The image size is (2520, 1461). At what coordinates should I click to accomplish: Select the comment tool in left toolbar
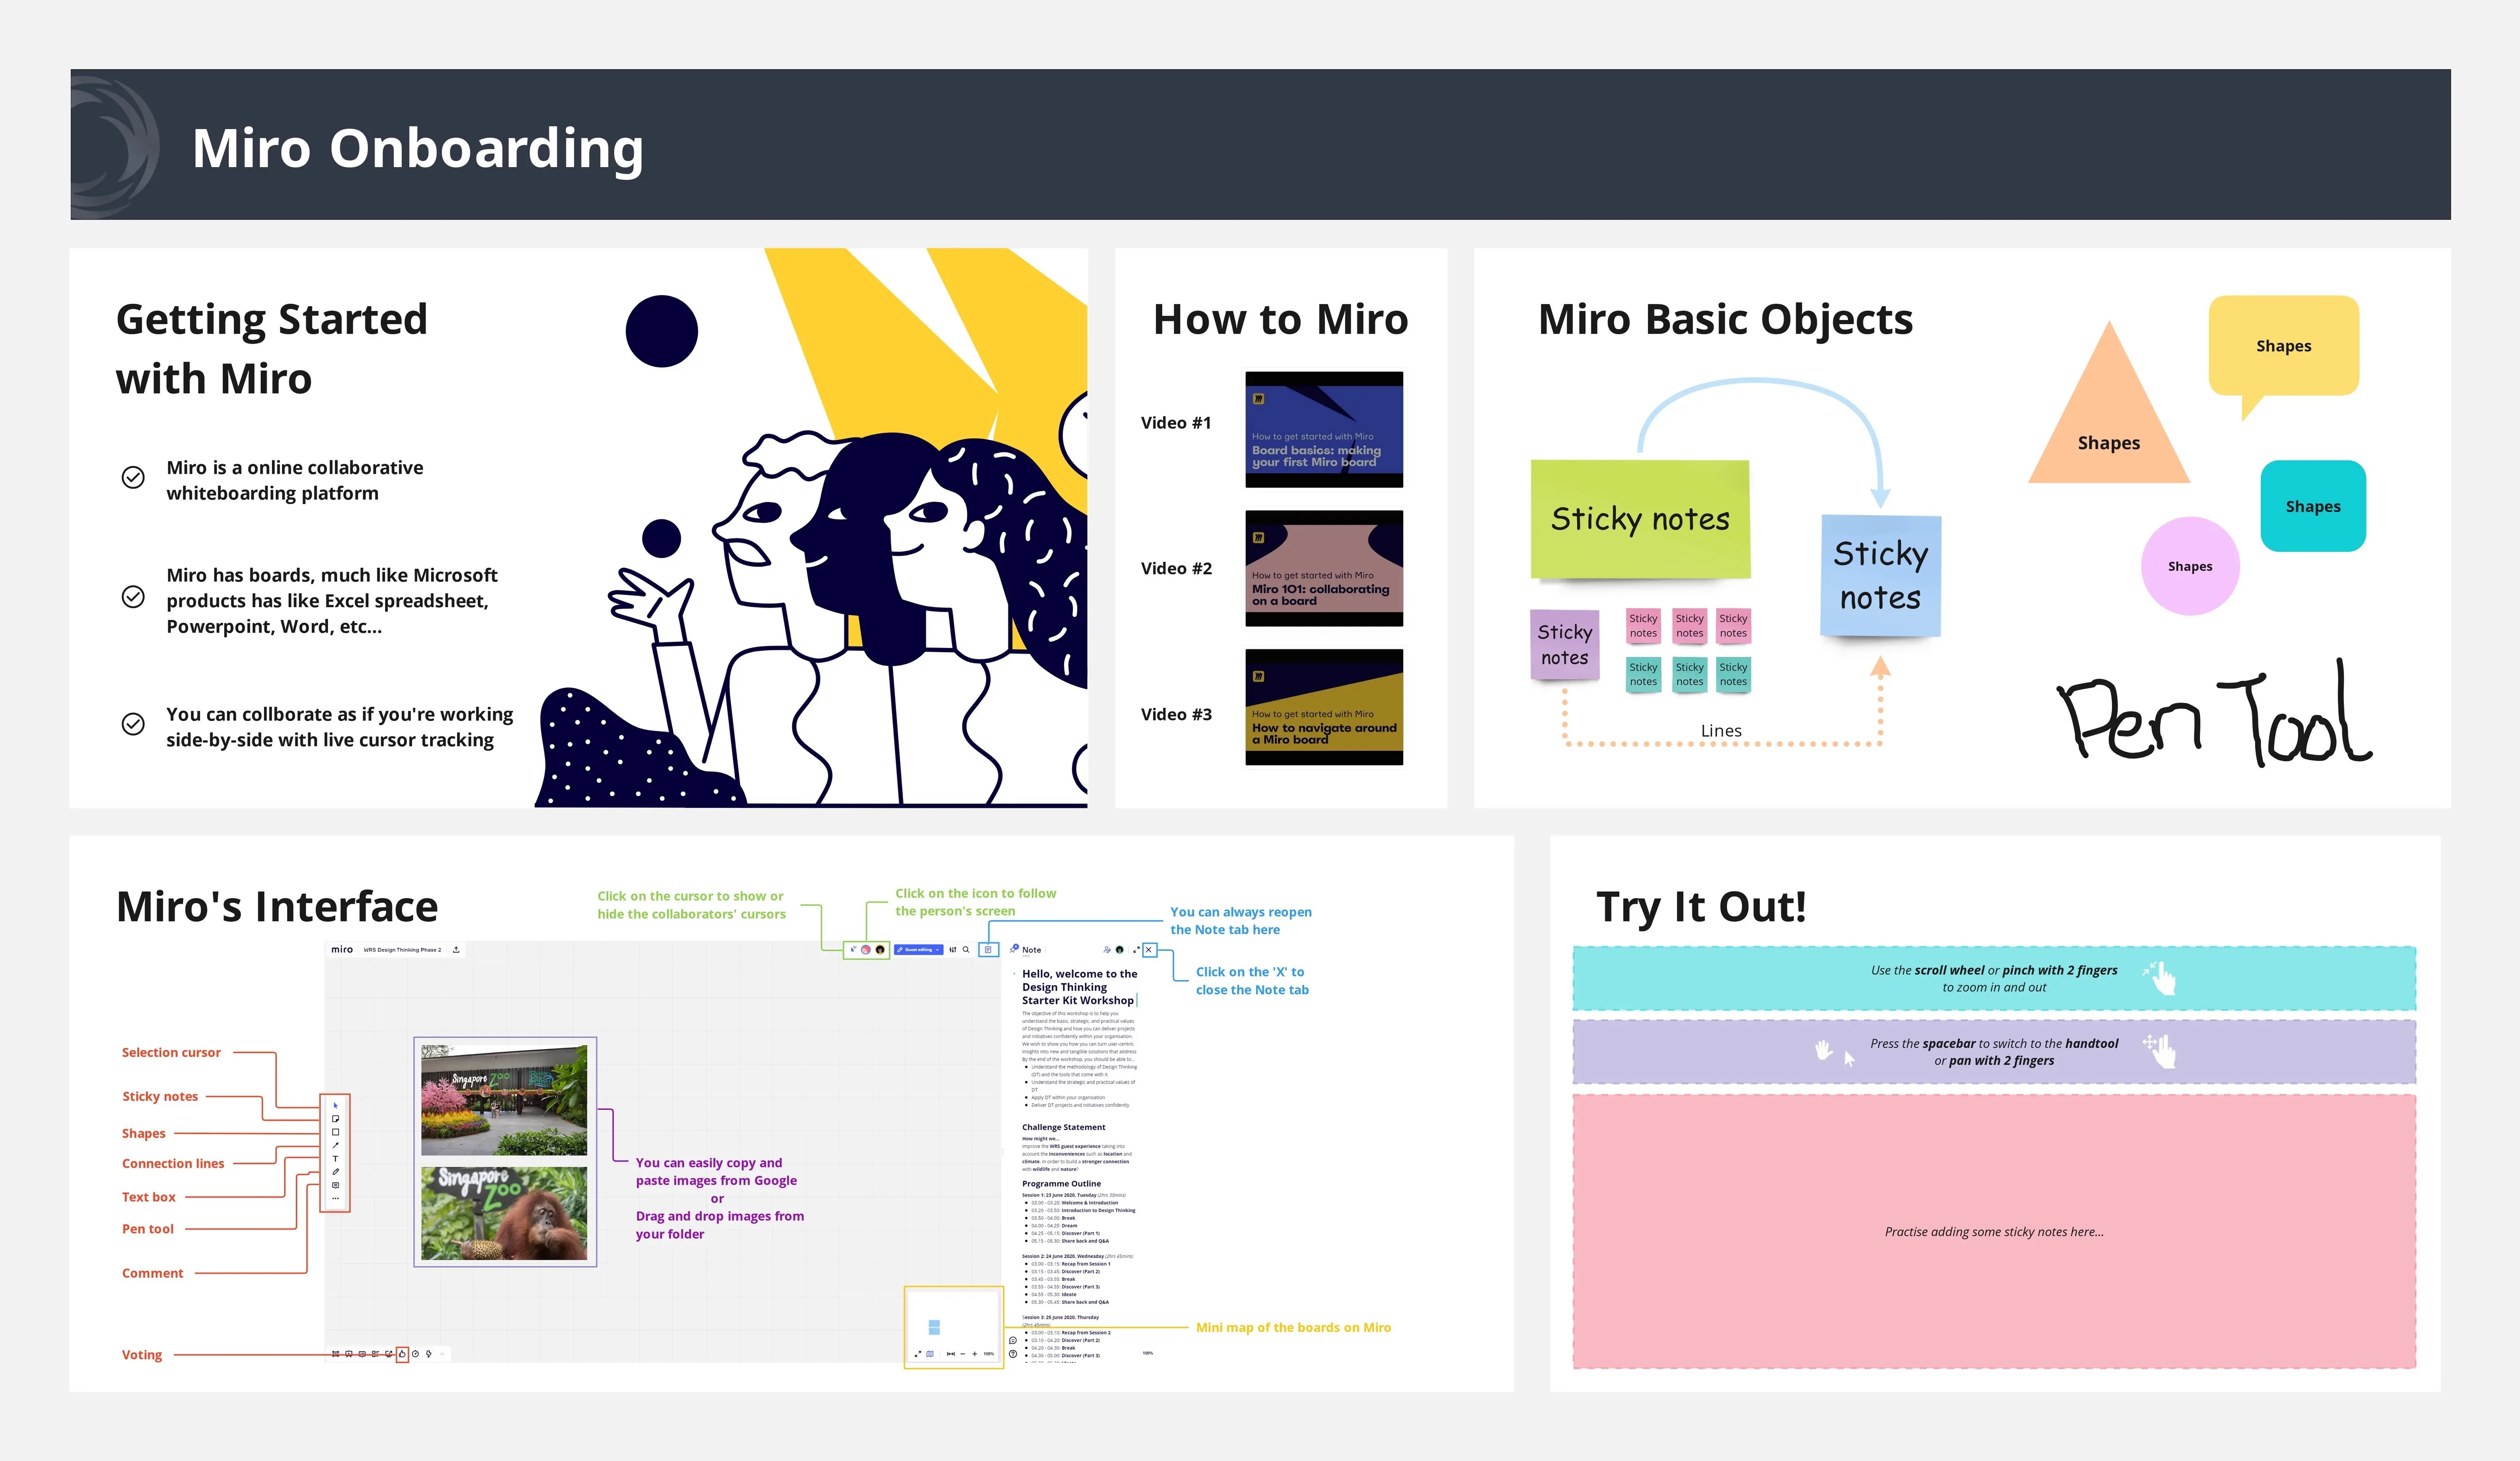[x=335, y=1185]
